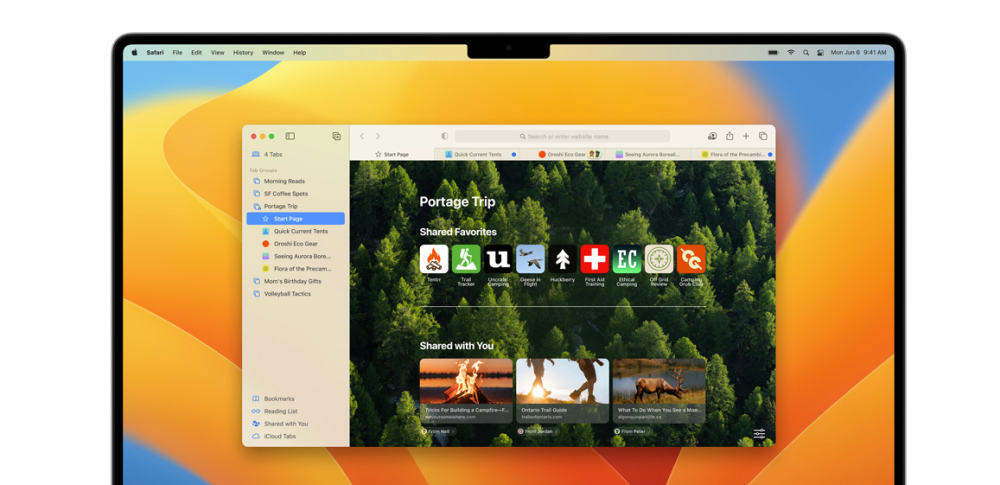The height and width of the screenshot is (485, 1000).
Task: Open the From Jordan link
Action: click(x=537, y=431)
